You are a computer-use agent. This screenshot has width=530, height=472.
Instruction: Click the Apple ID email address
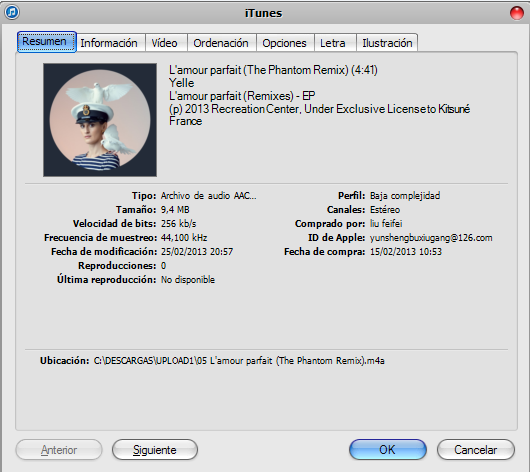(431, 238)
